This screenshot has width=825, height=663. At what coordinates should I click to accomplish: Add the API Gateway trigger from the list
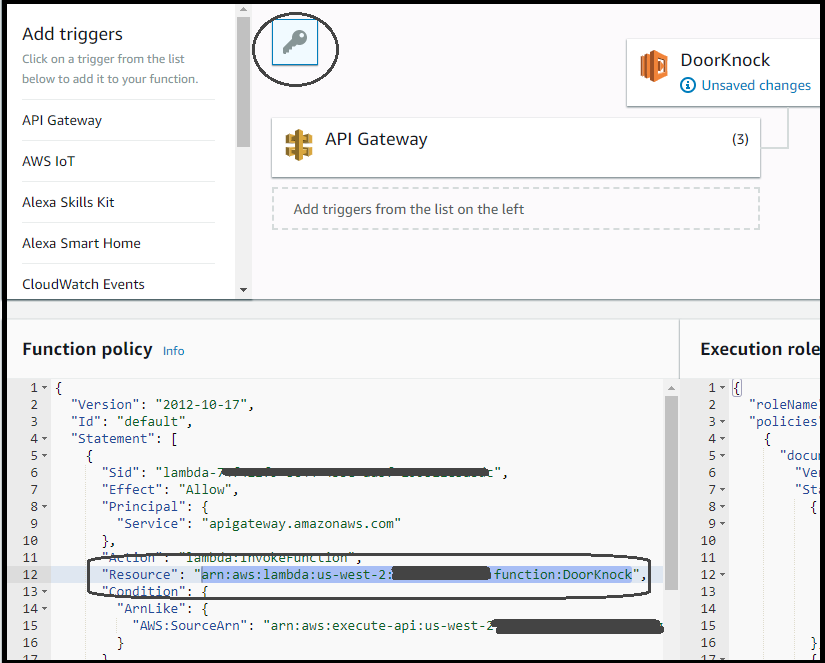coord(62,121)
